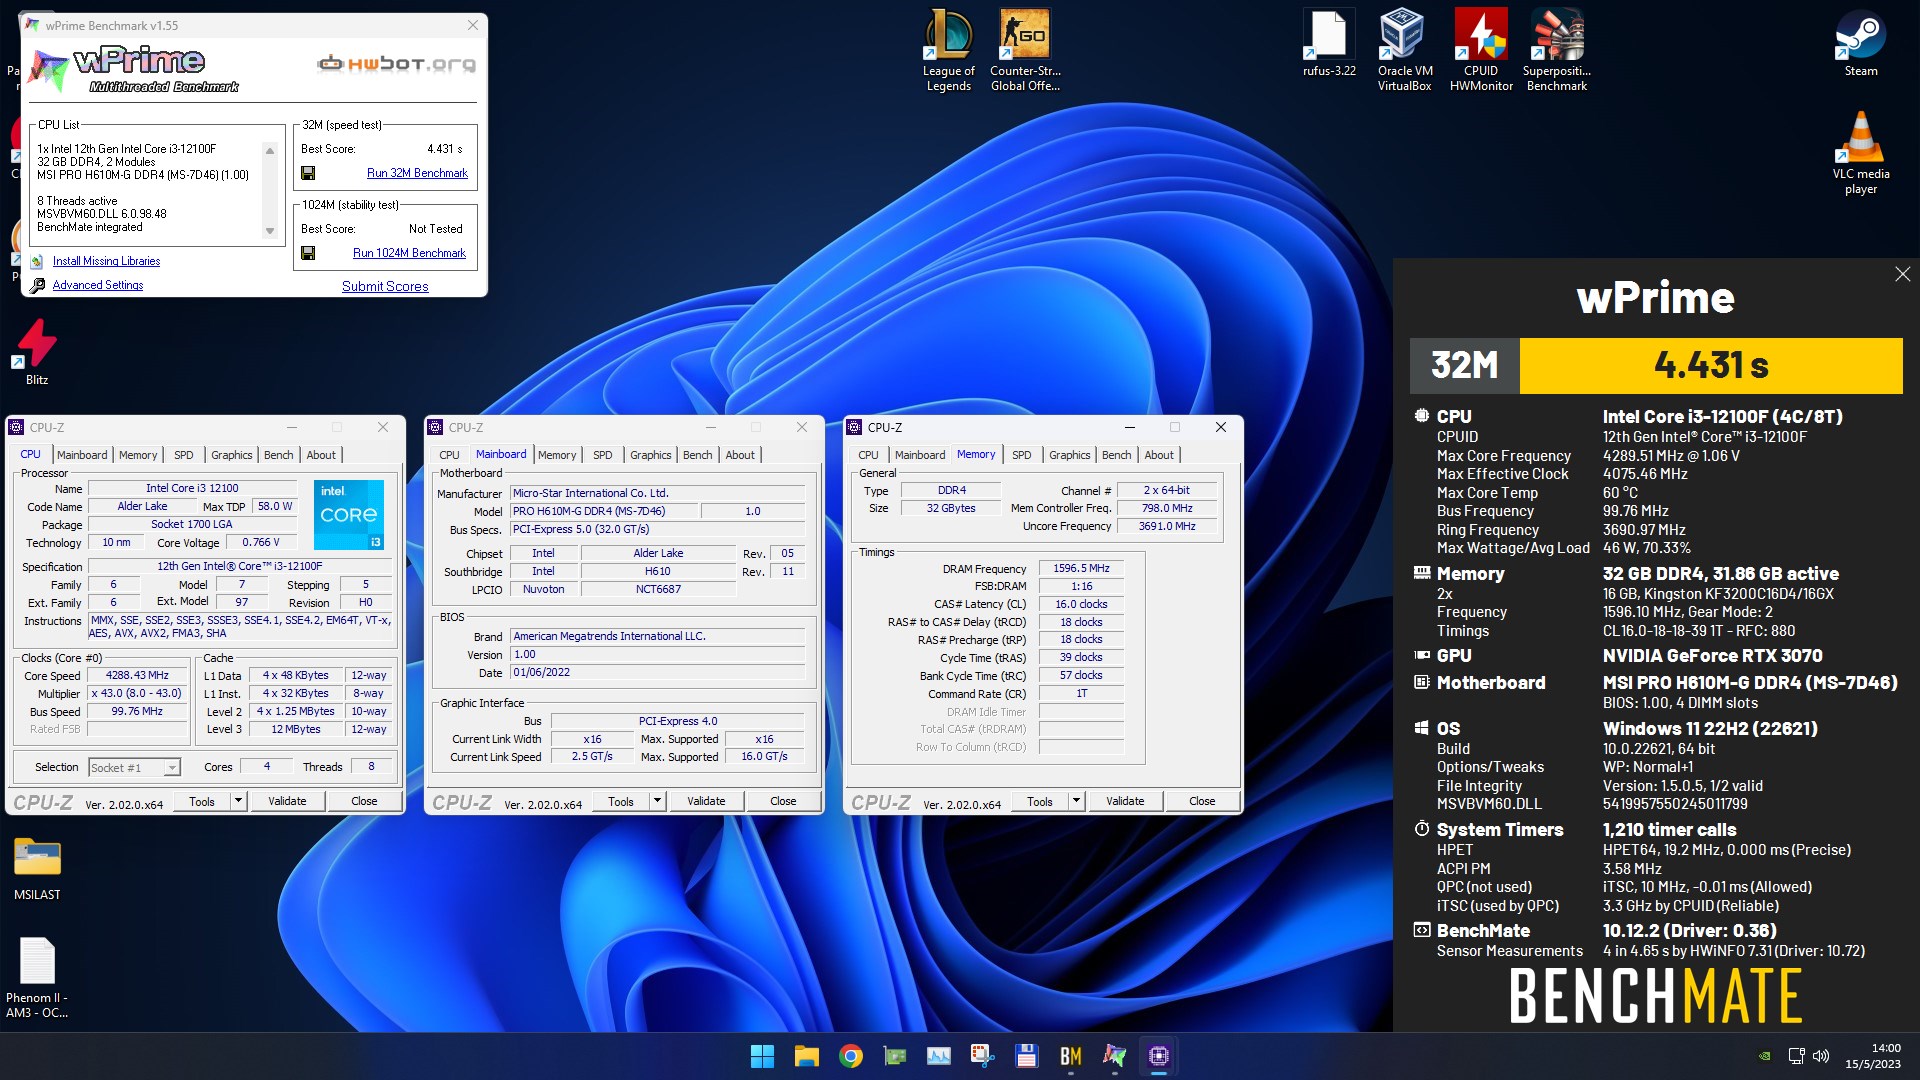Click Uncore Frequency 3691.0 MHz field

tap(1167, 526)
